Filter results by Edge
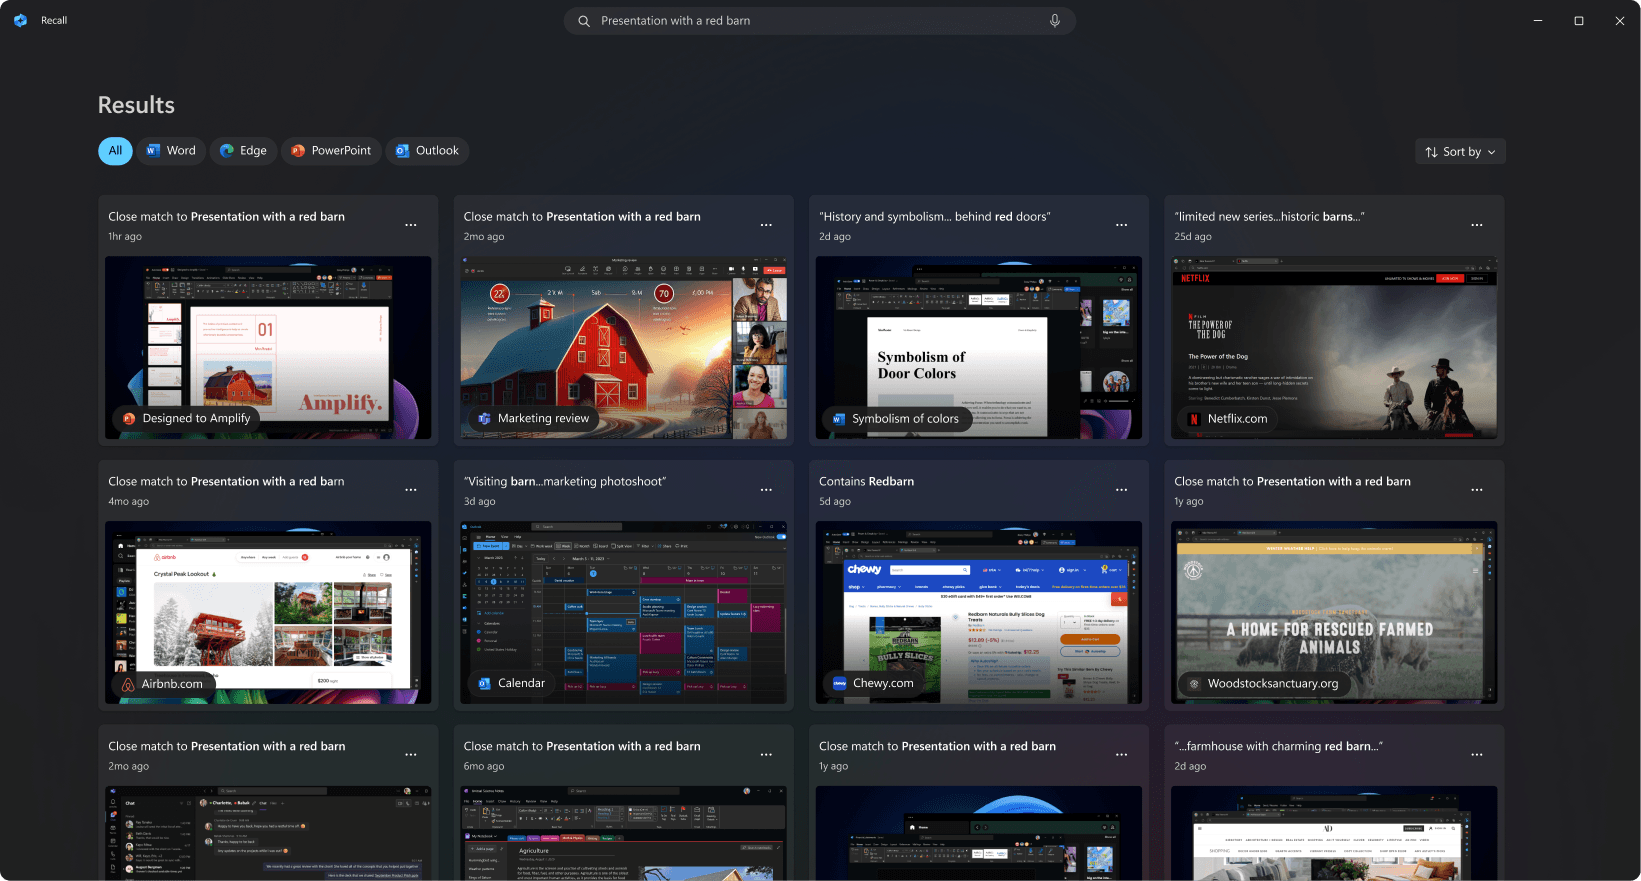This screenshot has height=881, width=1641. click(x=243, y=151)
